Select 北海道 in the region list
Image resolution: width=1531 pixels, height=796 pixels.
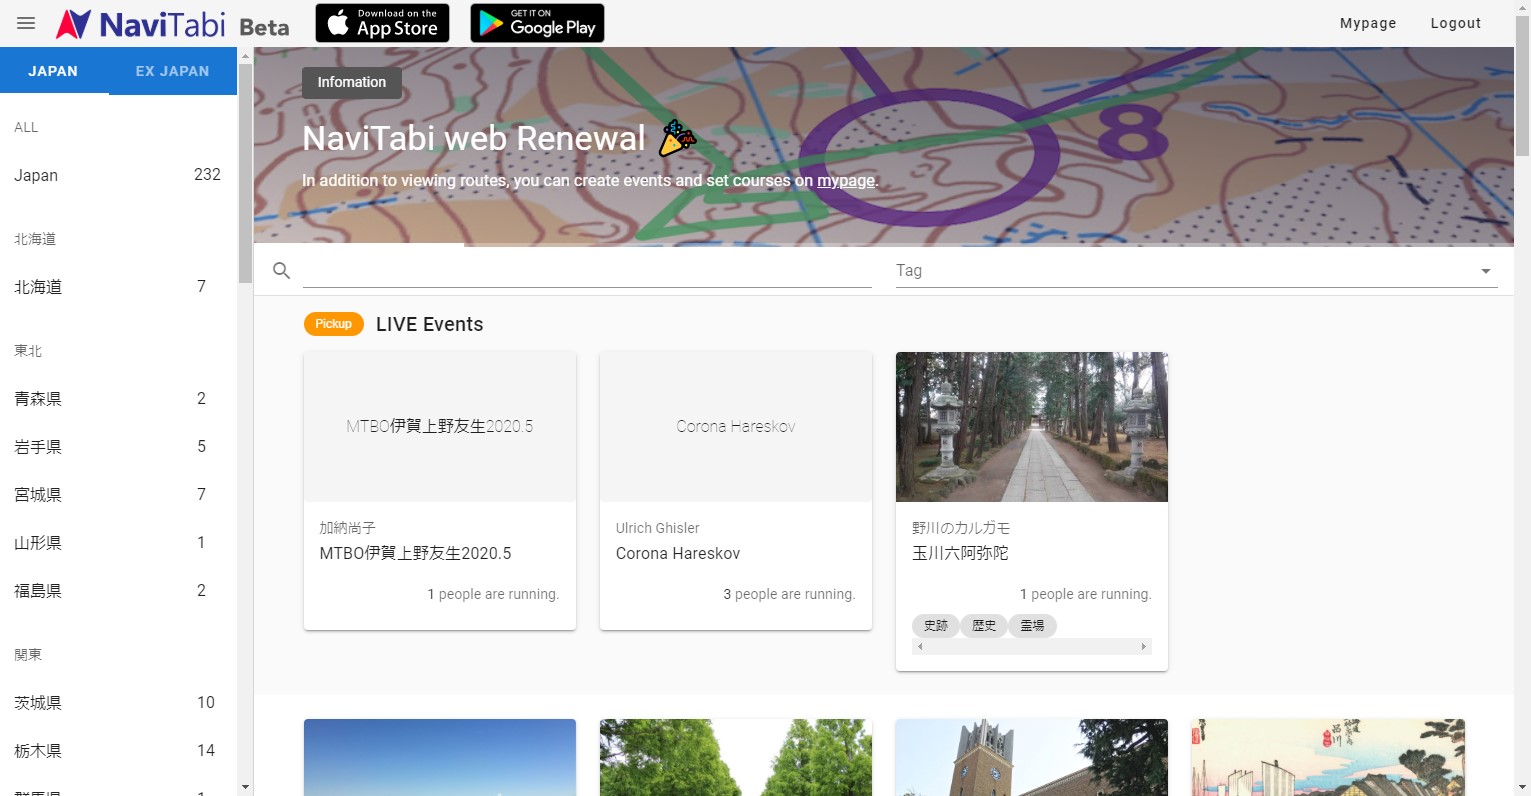pyautogui.click(x=118, y=287)
